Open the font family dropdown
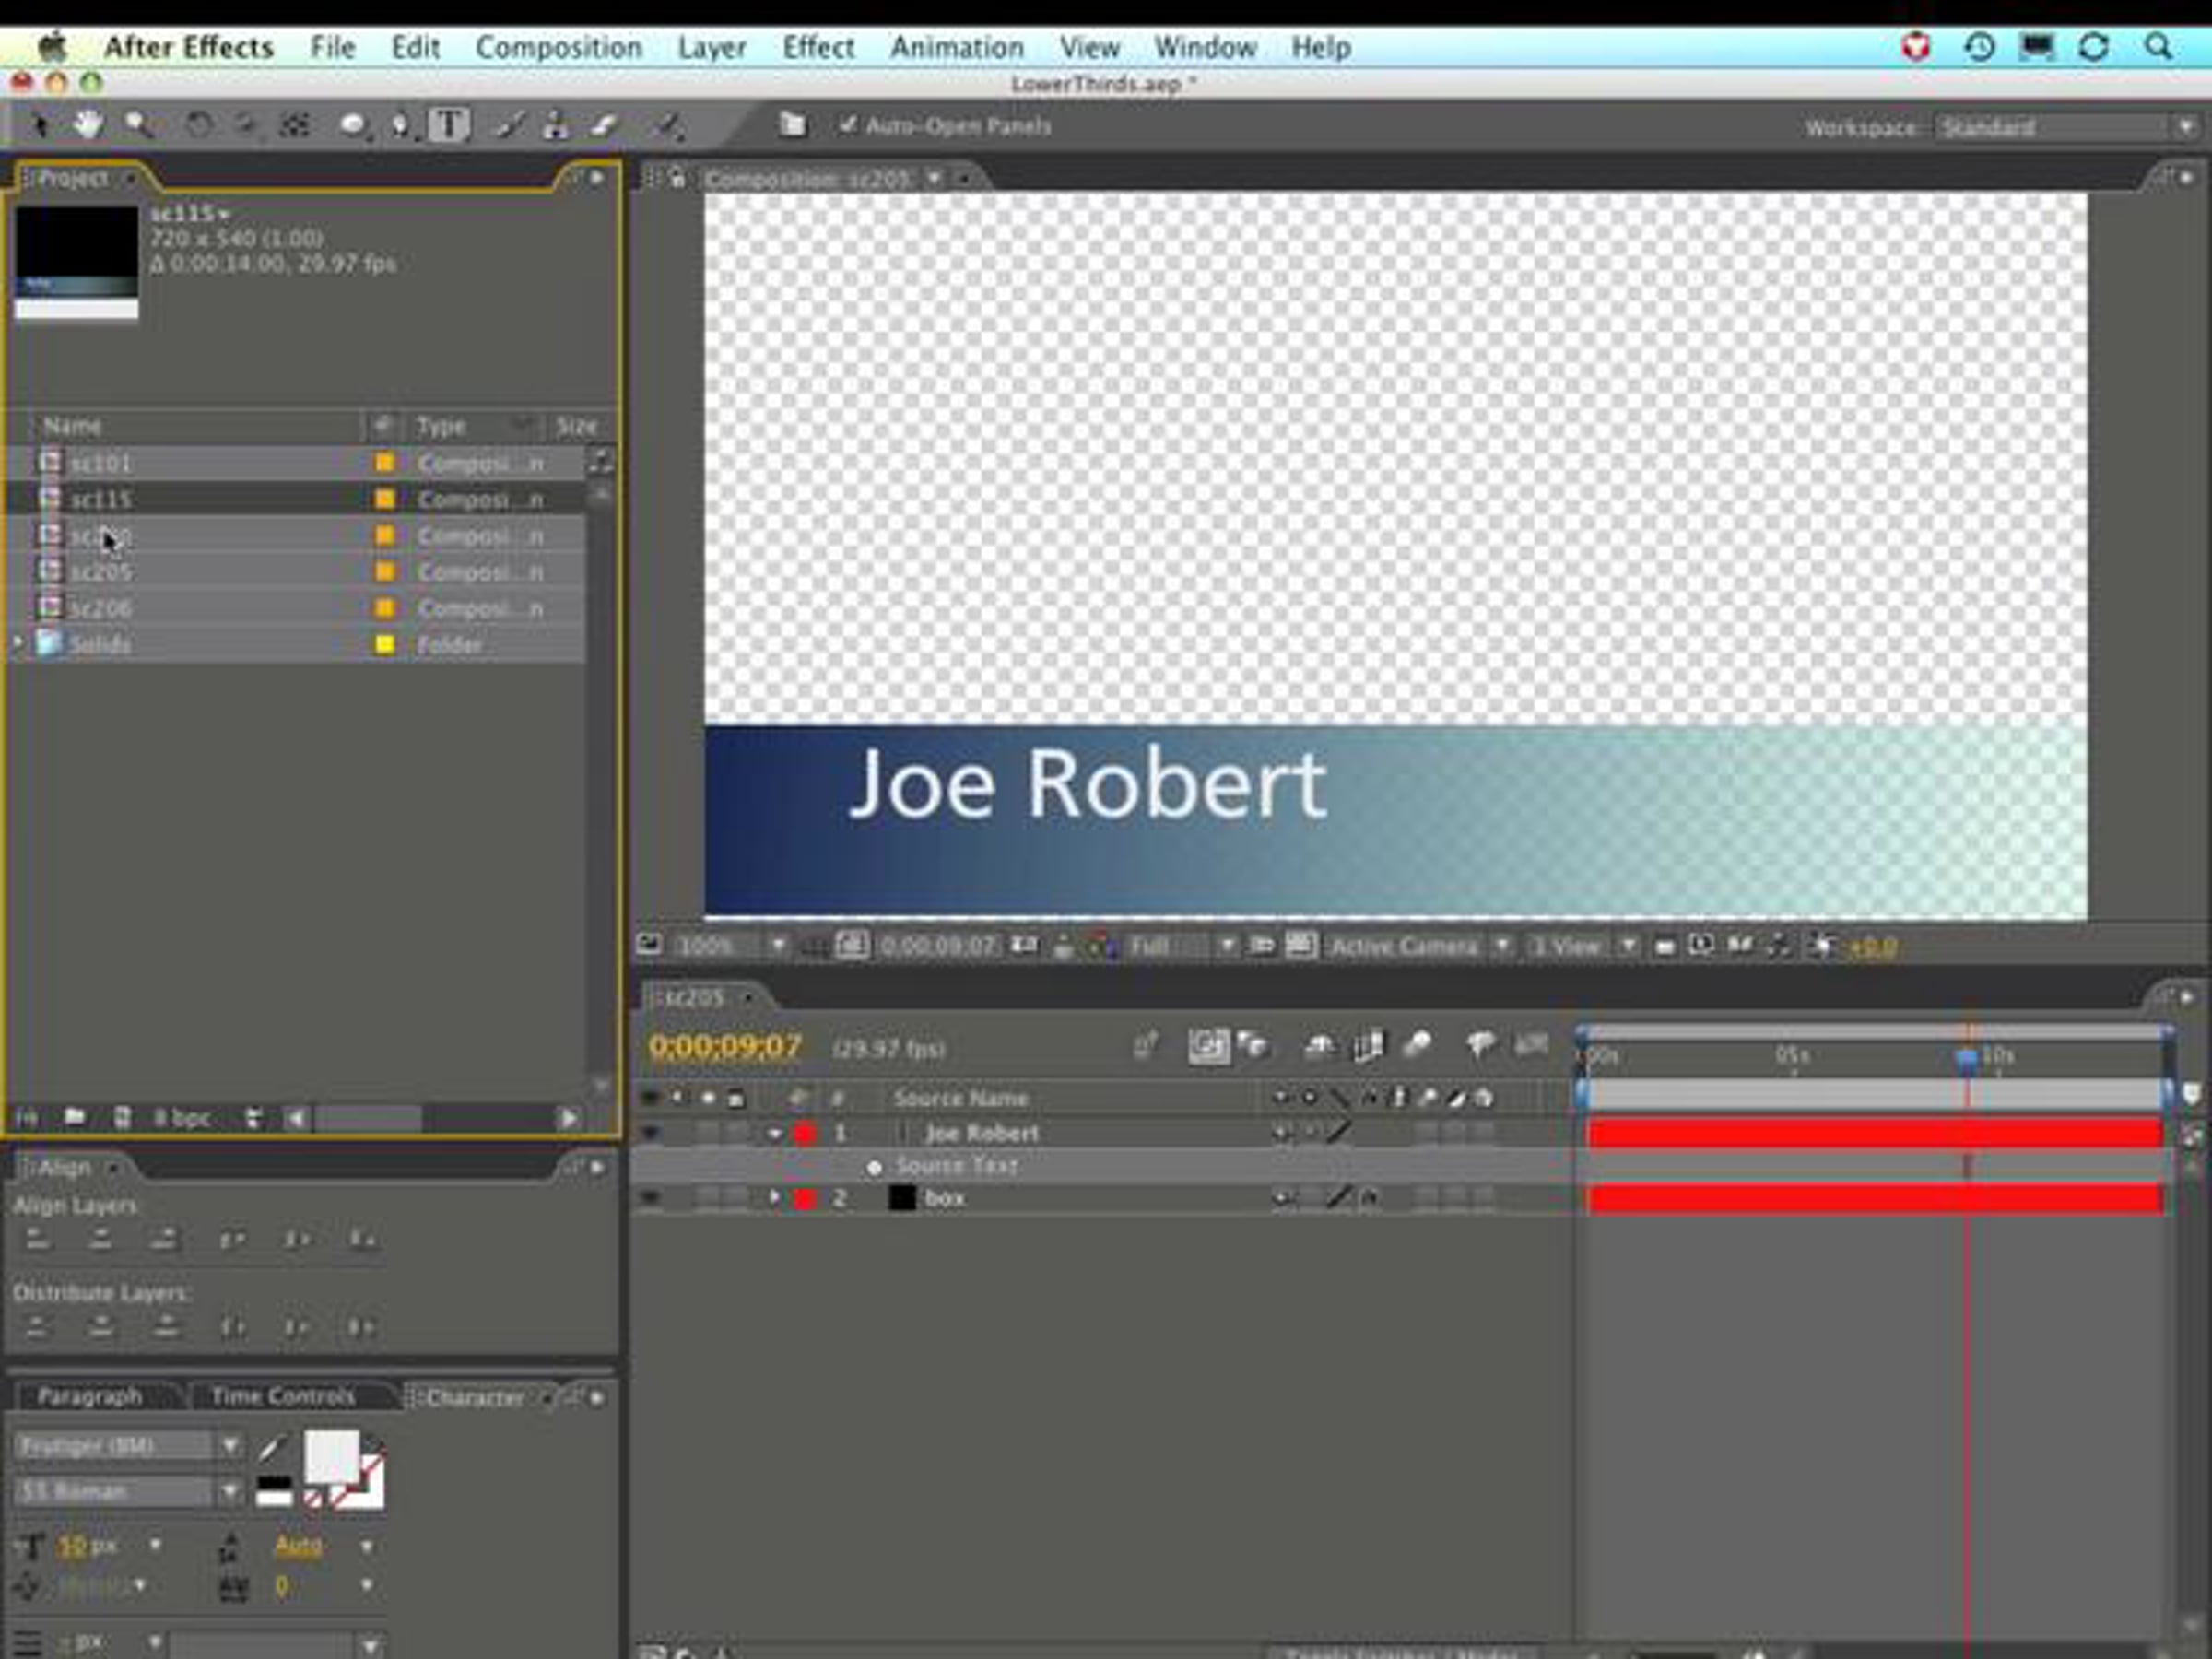The height and width of the screenshot is (1659, 2212). click(129, 1446)
